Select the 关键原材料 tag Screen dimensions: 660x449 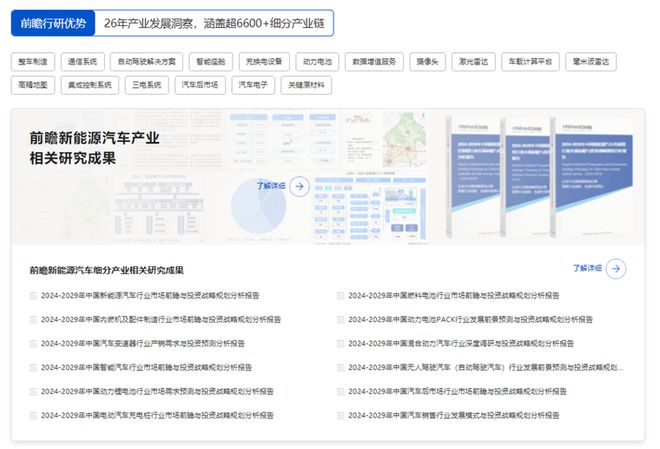click(306, 85)
